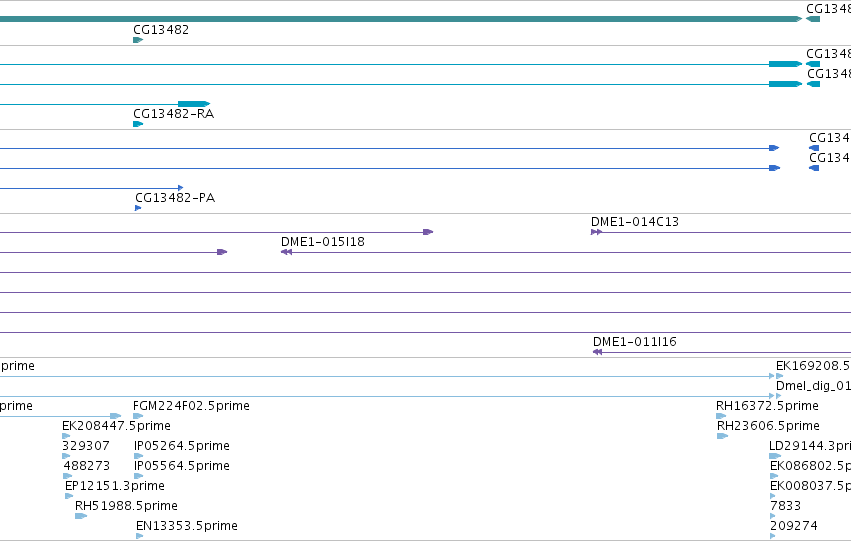Select the EK208447.5prime EST label
Screen dimensions: 851x541
[x=116, y=426]
